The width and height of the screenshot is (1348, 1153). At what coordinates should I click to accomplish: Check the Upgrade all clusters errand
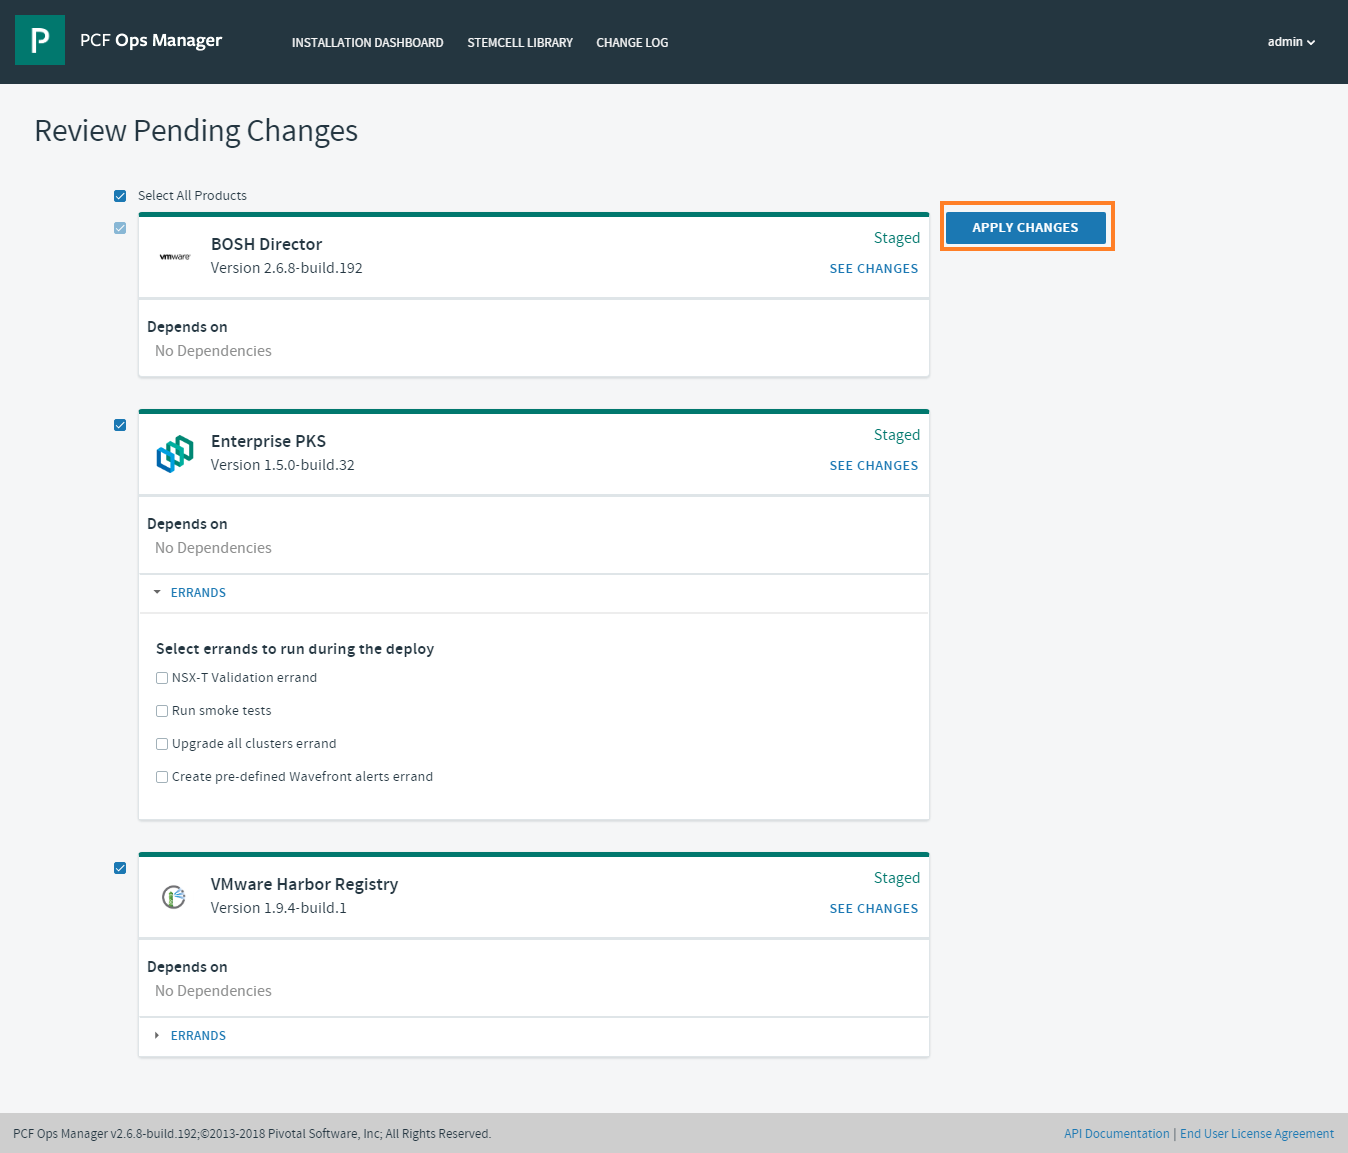pos(162,744)
